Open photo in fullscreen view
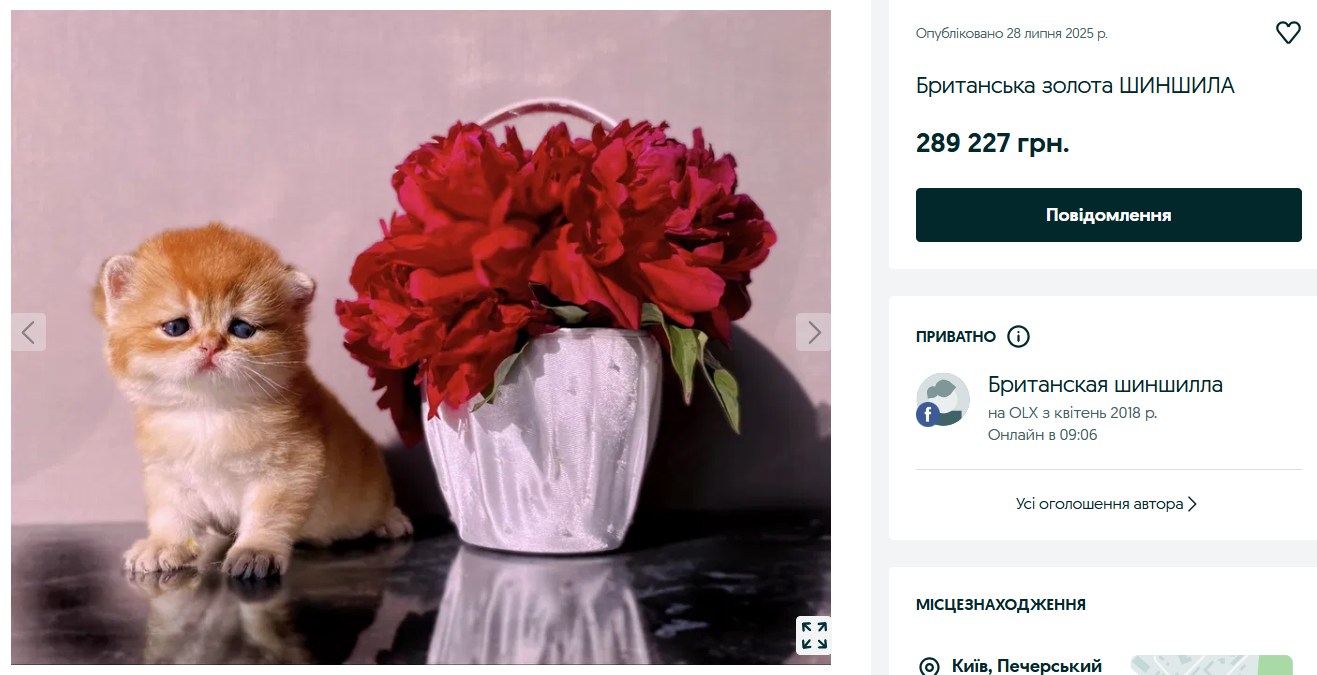Viewport: 1317px width, 675px height. pos(814,635)
